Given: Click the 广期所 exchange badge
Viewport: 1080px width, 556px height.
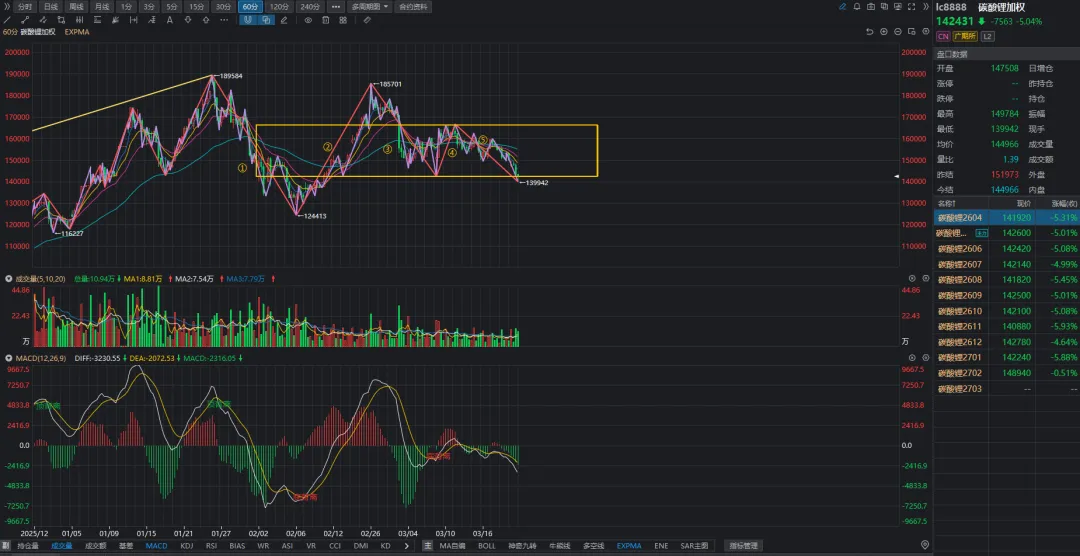Looking at the screenshot, I should 966,37.
